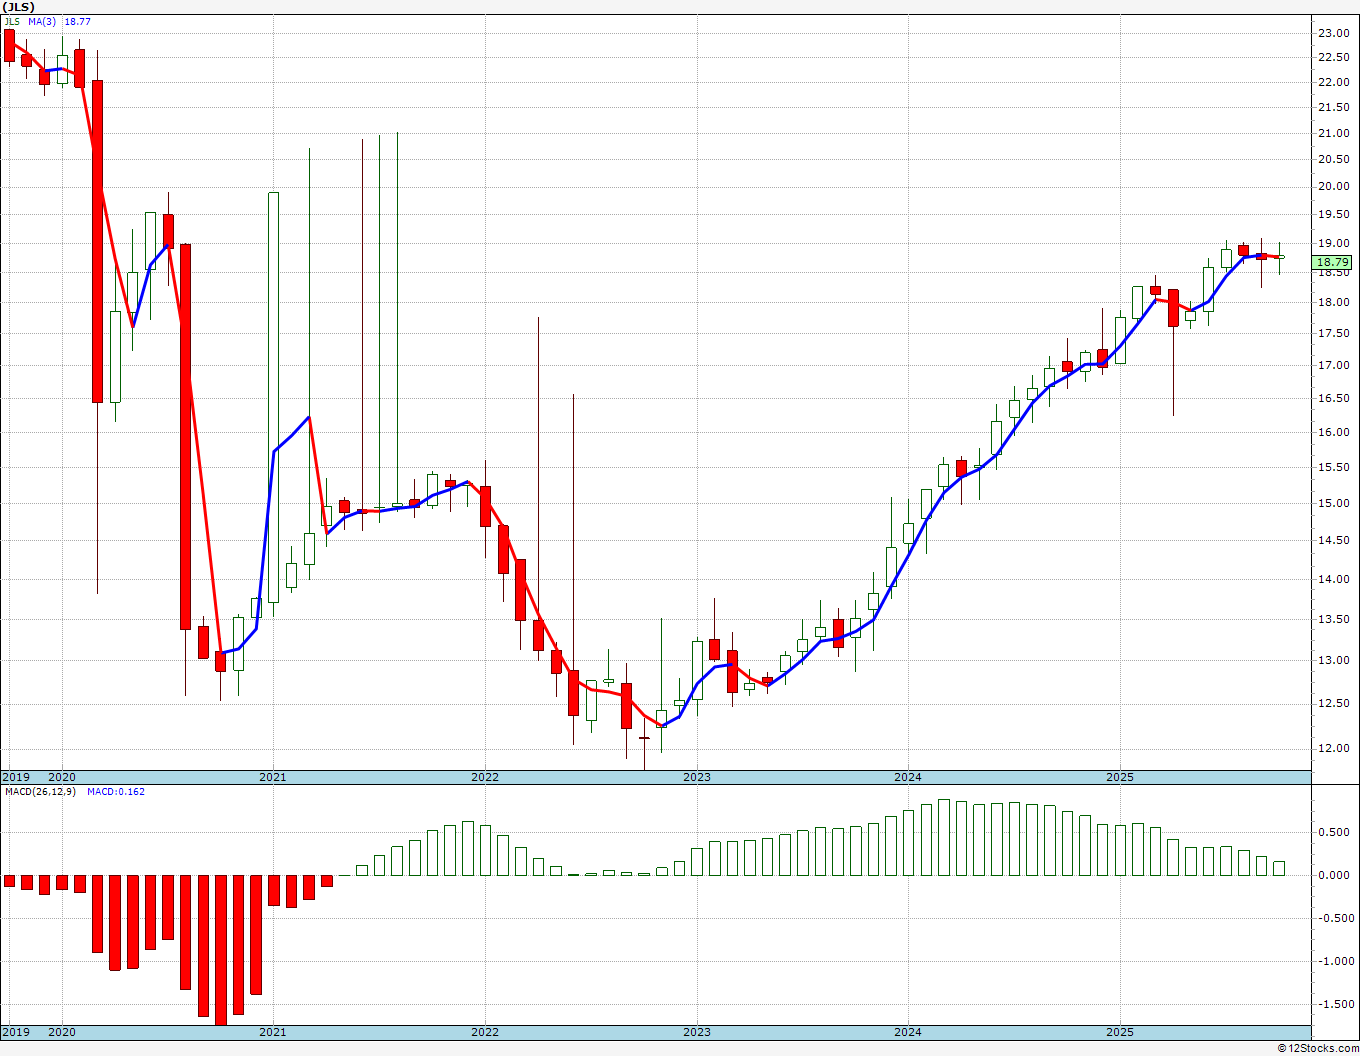This screenshot has height=1056, width=1360.
Task: Click the 12.00 price axis label
Action: pyautogui.click(x=1334, y=749)
